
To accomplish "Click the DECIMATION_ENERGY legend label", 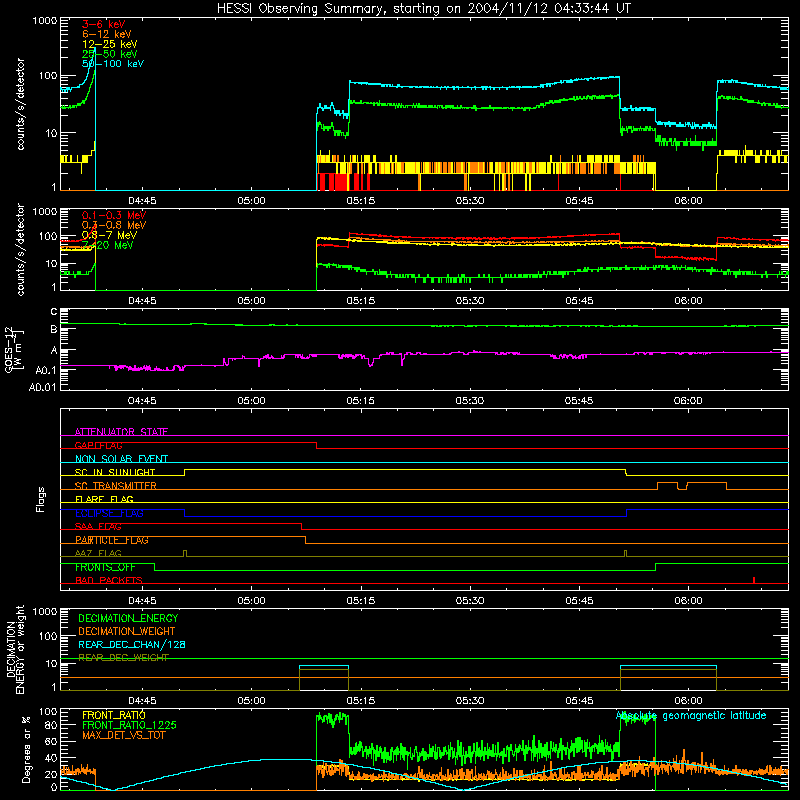I will point(128,618).
